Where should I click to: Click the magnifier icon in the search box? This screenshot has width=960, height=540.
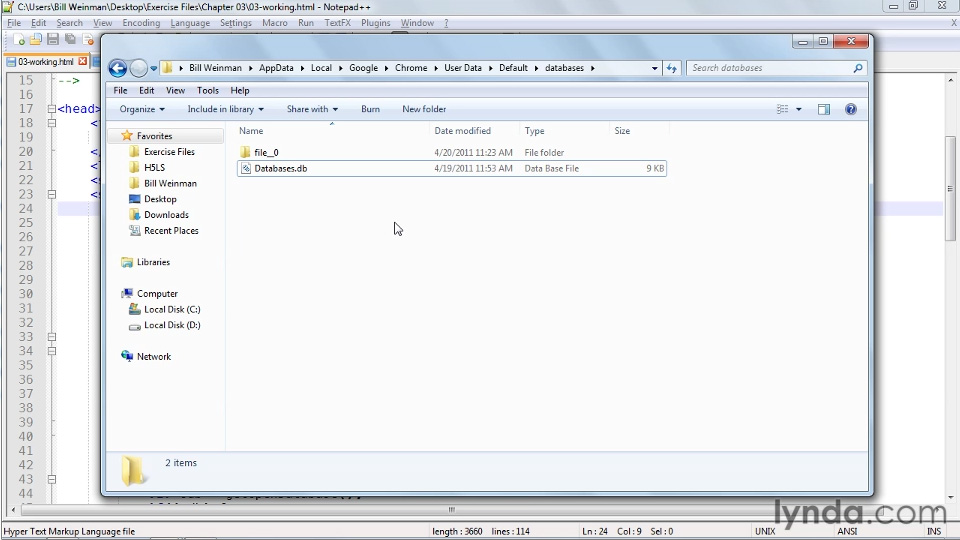click(x=858, y=68)
